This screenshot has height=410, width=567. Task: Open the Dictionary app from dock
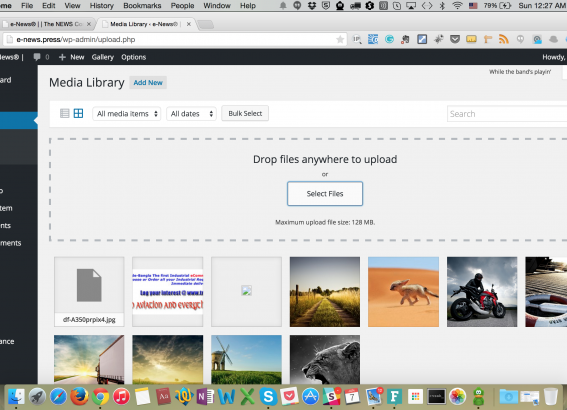click(x=163, y=397)
